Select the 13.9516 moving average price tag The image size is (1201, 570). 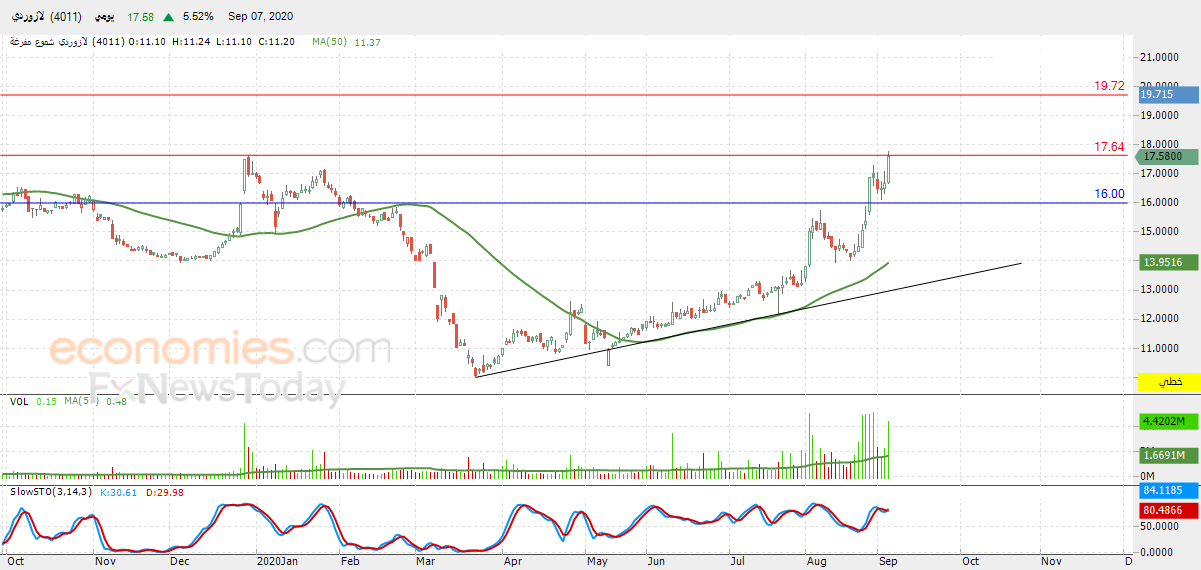[1169, 261]
